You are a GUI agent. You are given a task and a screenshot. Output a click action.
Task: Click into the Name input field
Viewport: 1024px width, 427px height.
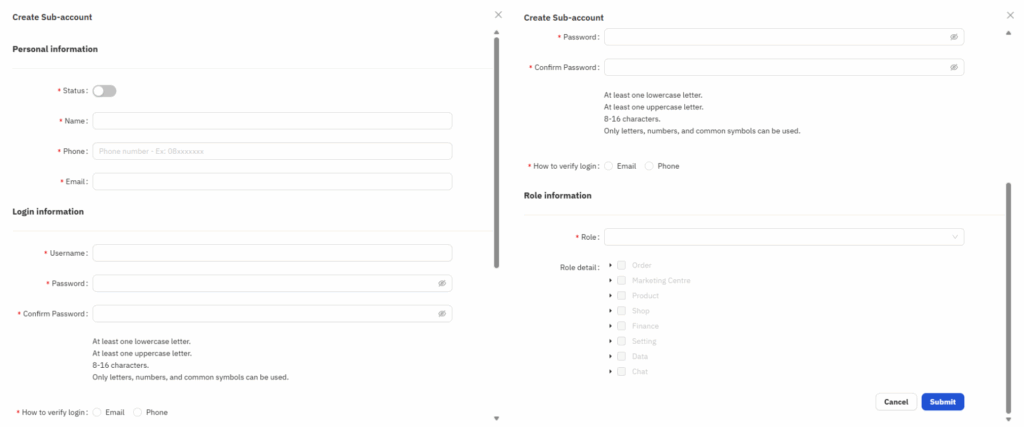(272, 121)
